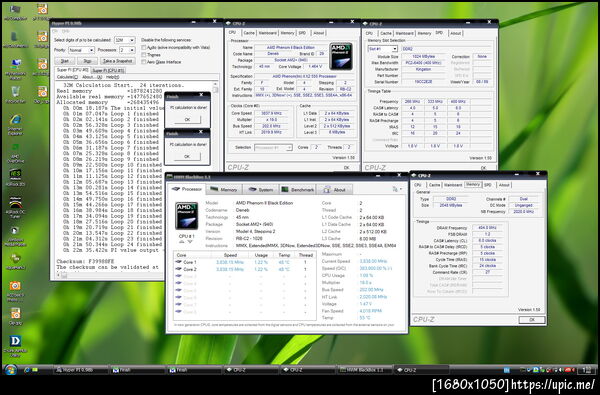Launch the AMD OverDrive desktop shortcut
Screen dimensions: 600x395
coord(15,153)
